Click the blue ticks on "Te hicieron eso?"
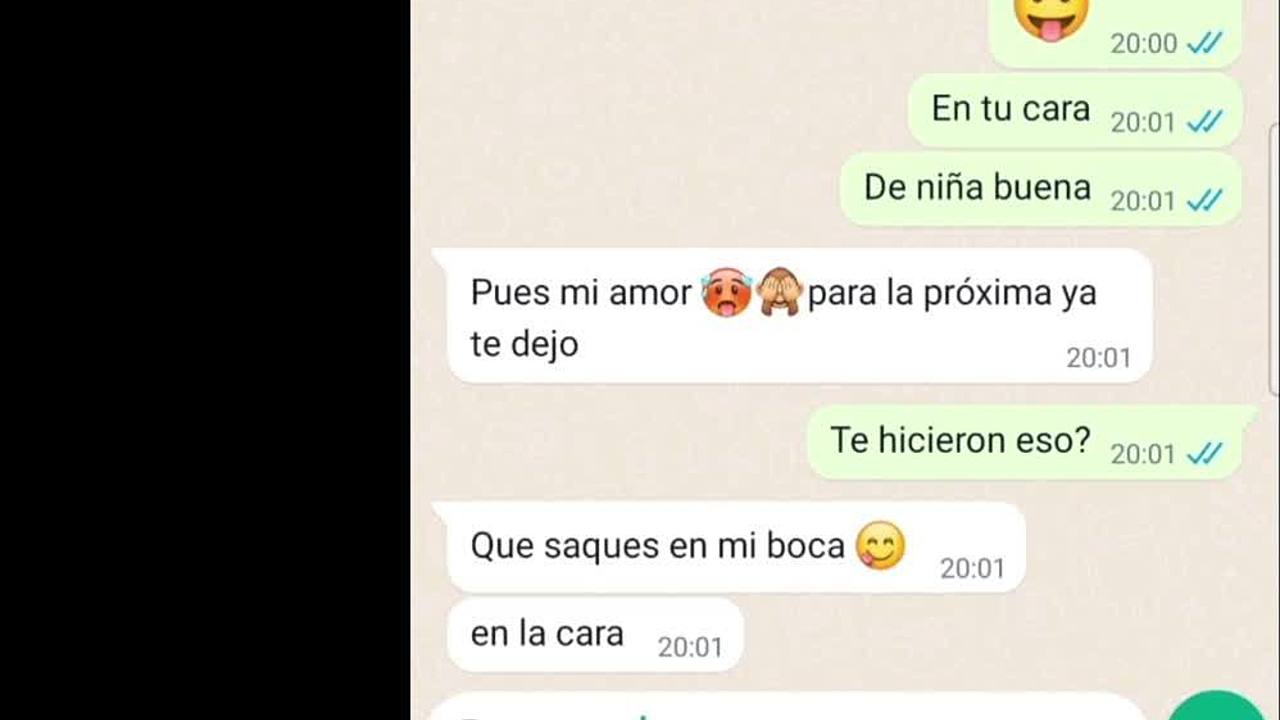1280x720 pixels. pos(1205,454)
